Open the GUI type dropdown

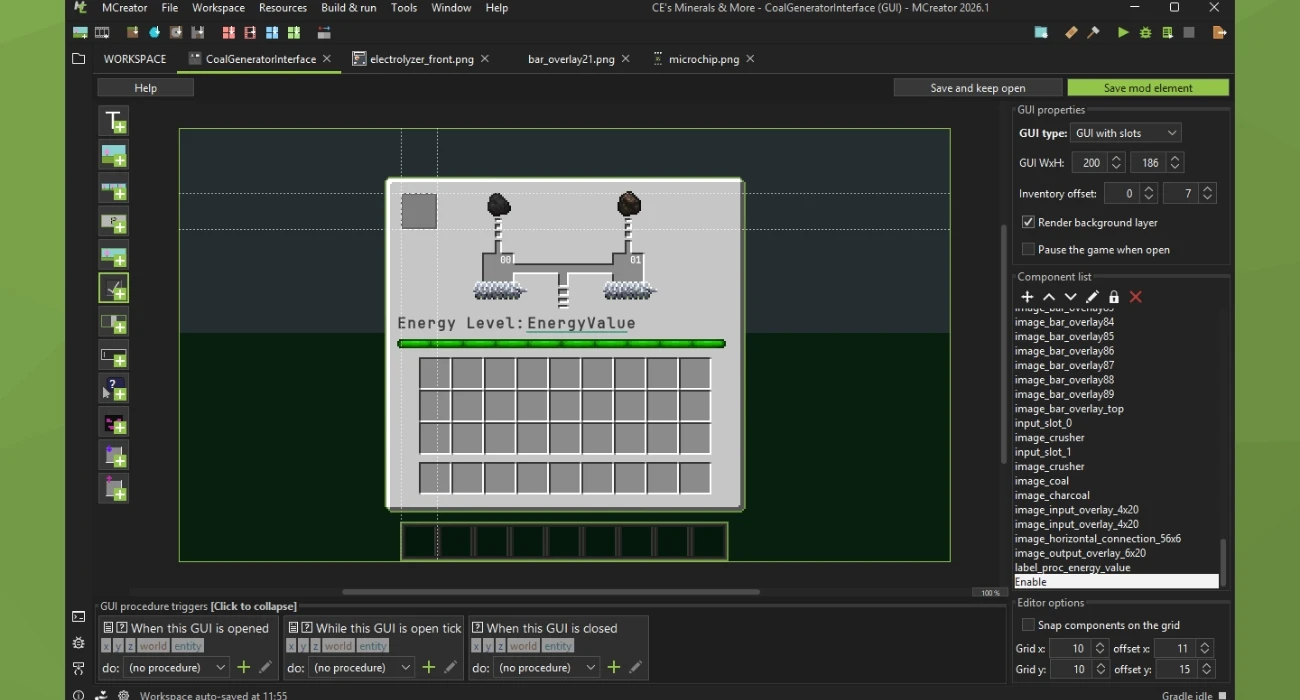(x=1125, y=133)
